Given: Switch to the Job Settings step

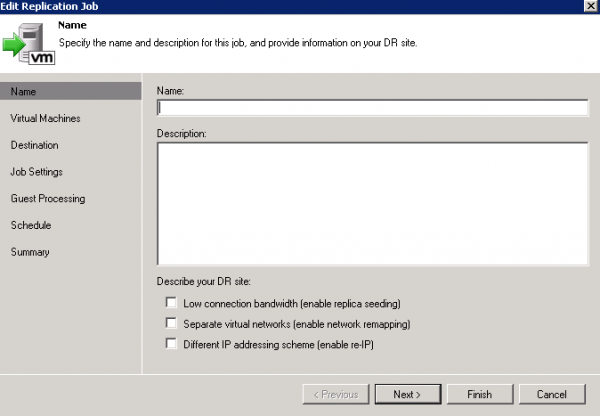Looking at the screenshot, I should point(37,172).
